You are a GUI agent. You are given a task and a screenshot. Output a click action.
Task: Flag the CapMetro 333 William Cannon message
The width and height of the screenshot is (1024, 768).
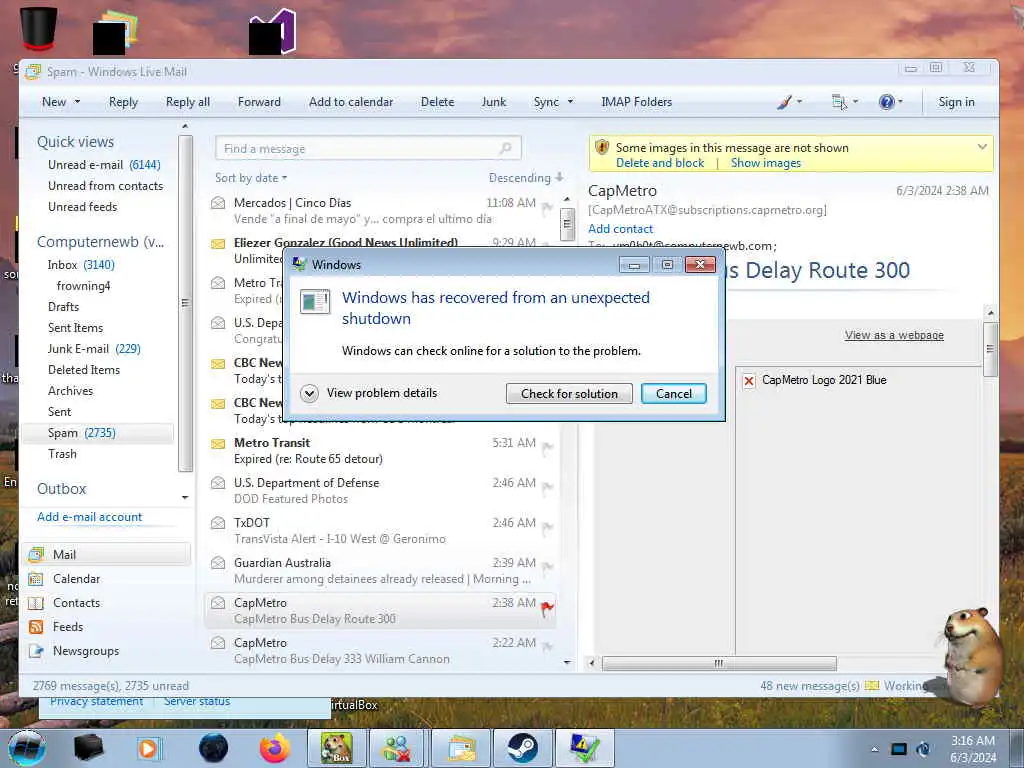[x=547, y=648]
